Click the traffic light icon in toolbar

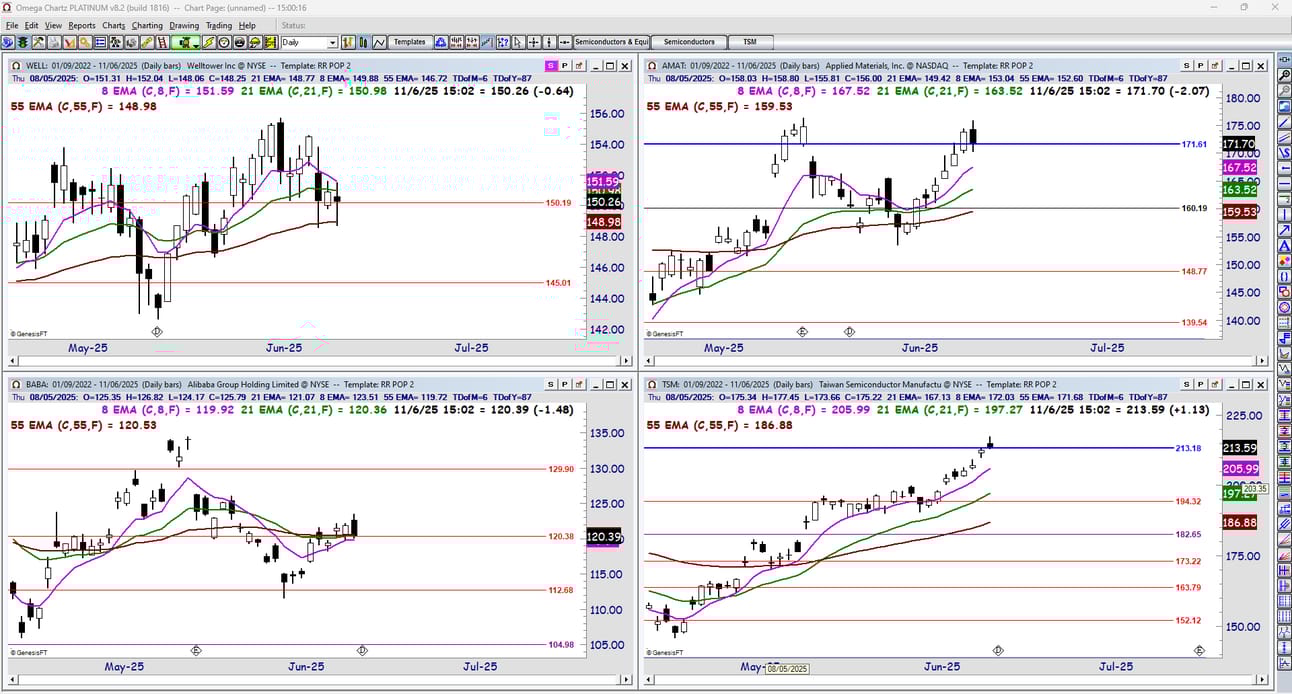[x=22, y=43]
